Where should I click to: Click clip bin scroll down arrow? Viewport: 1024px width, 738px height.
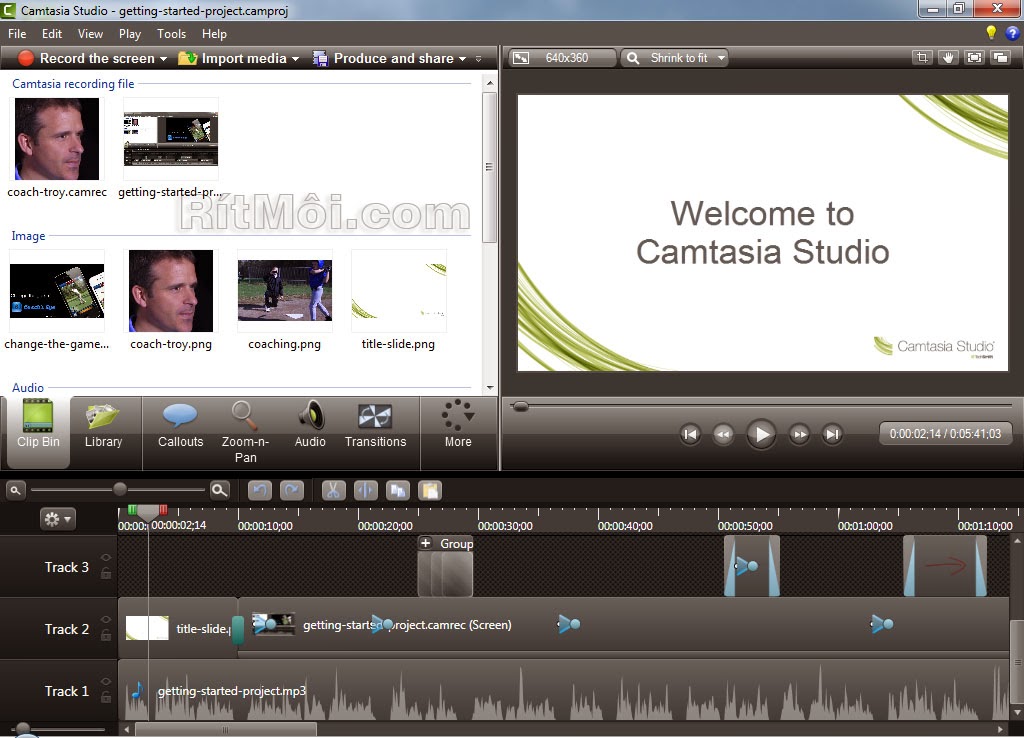tap(490, 387)
